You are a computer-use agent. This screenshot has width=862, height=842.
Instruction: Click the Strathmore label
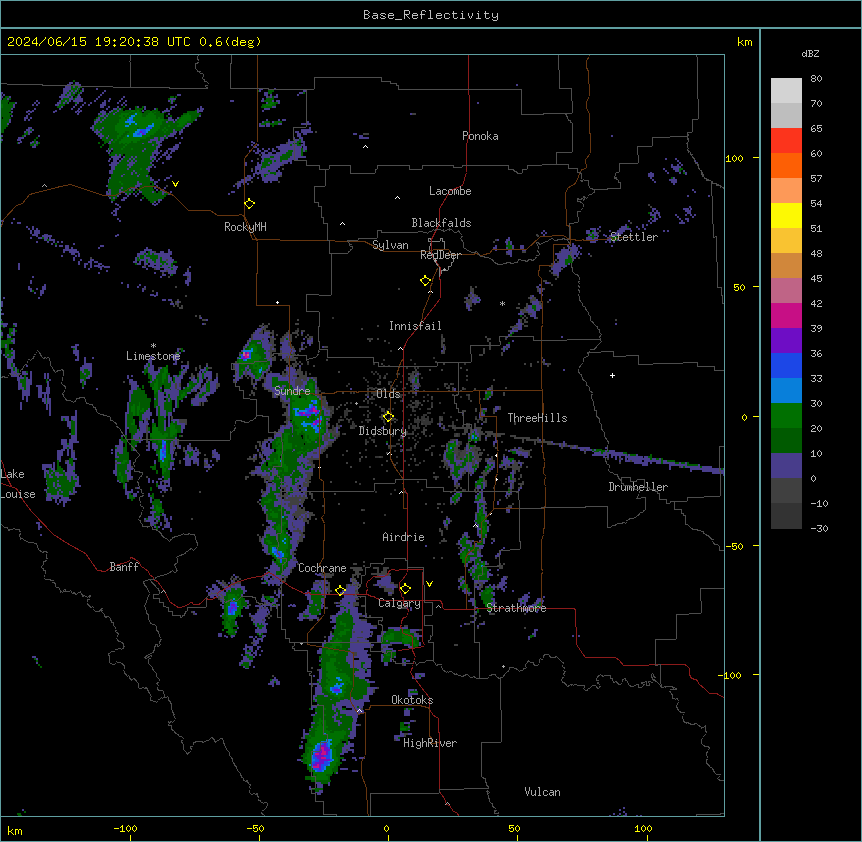coord(516,608)
